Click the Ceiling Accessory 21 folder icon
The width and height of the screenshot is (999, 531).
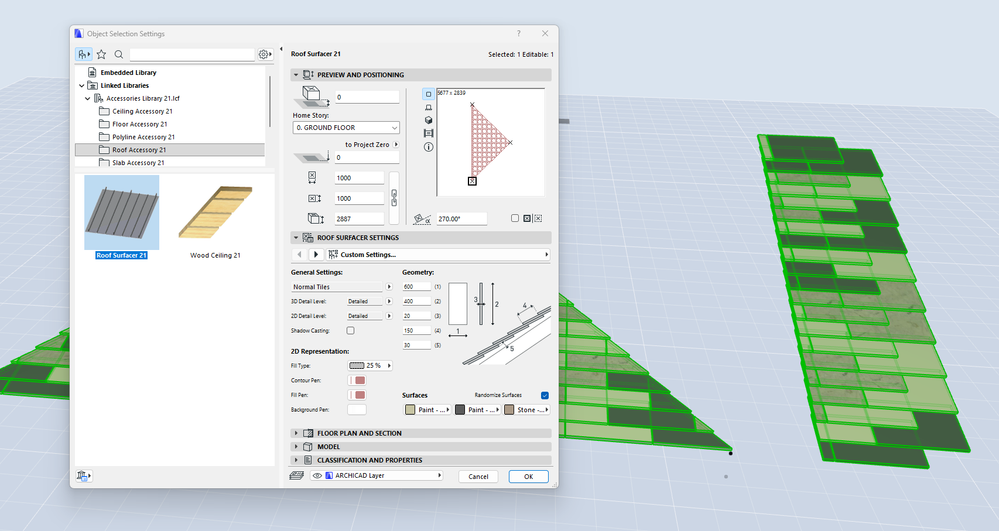(x=104, y=111)
